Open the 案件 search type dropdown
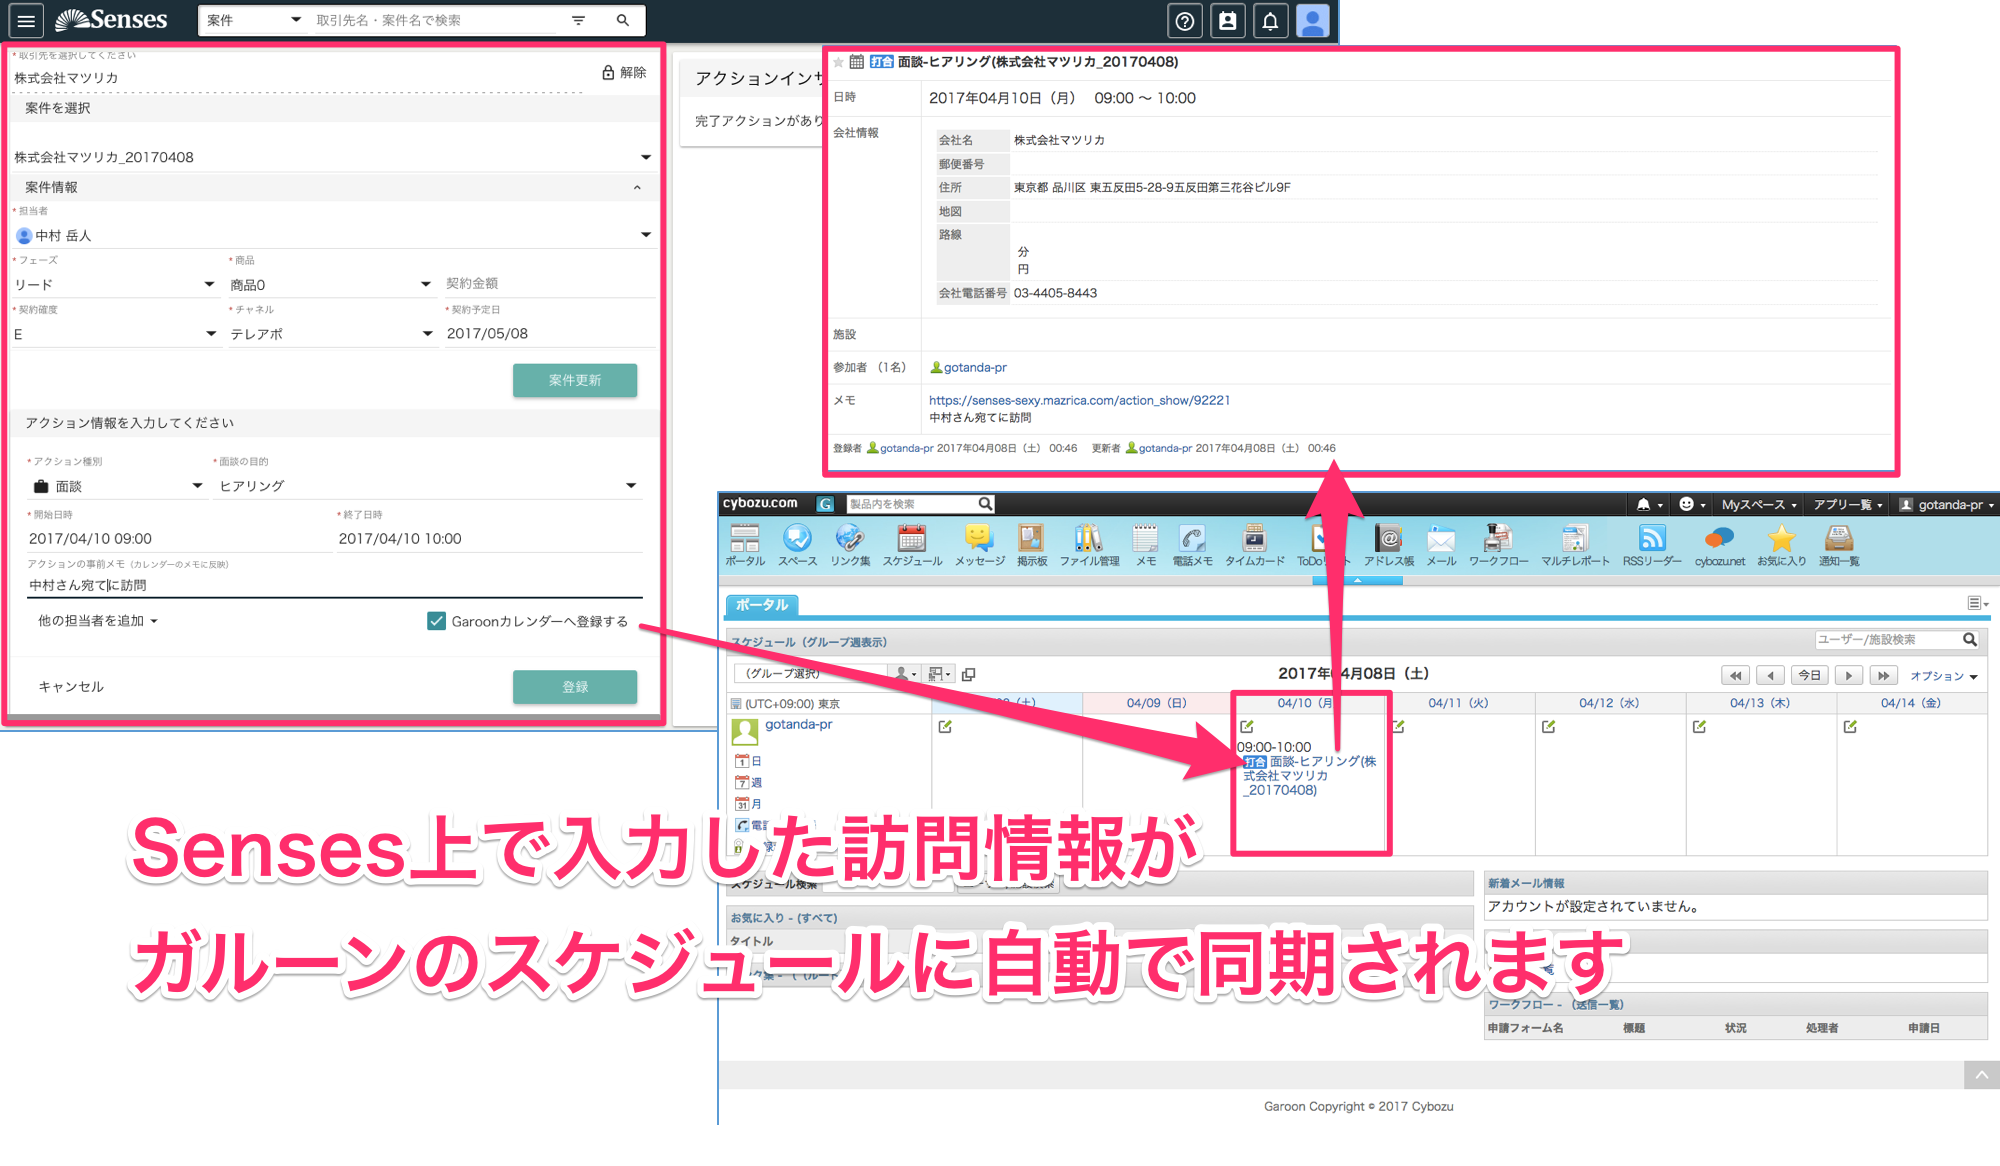 tap(253, 20)
